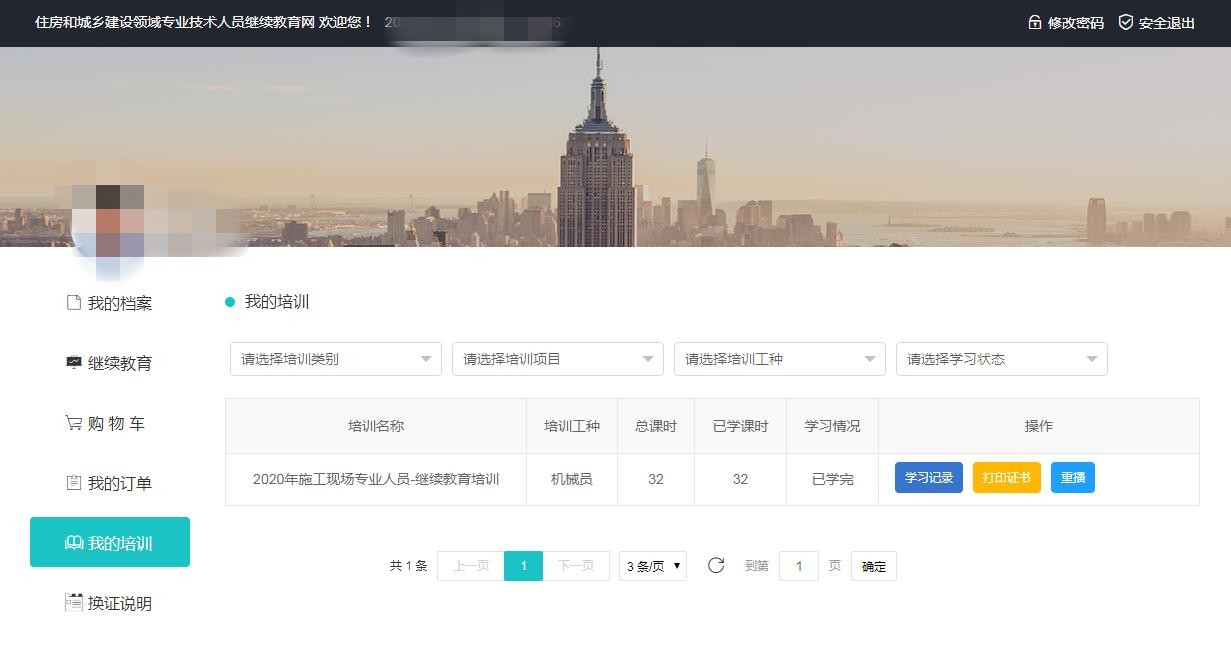Open 学习记录 for the training course
This screenshot has width=1231, height=665.
pyautogui.click(x=928, y=478)
